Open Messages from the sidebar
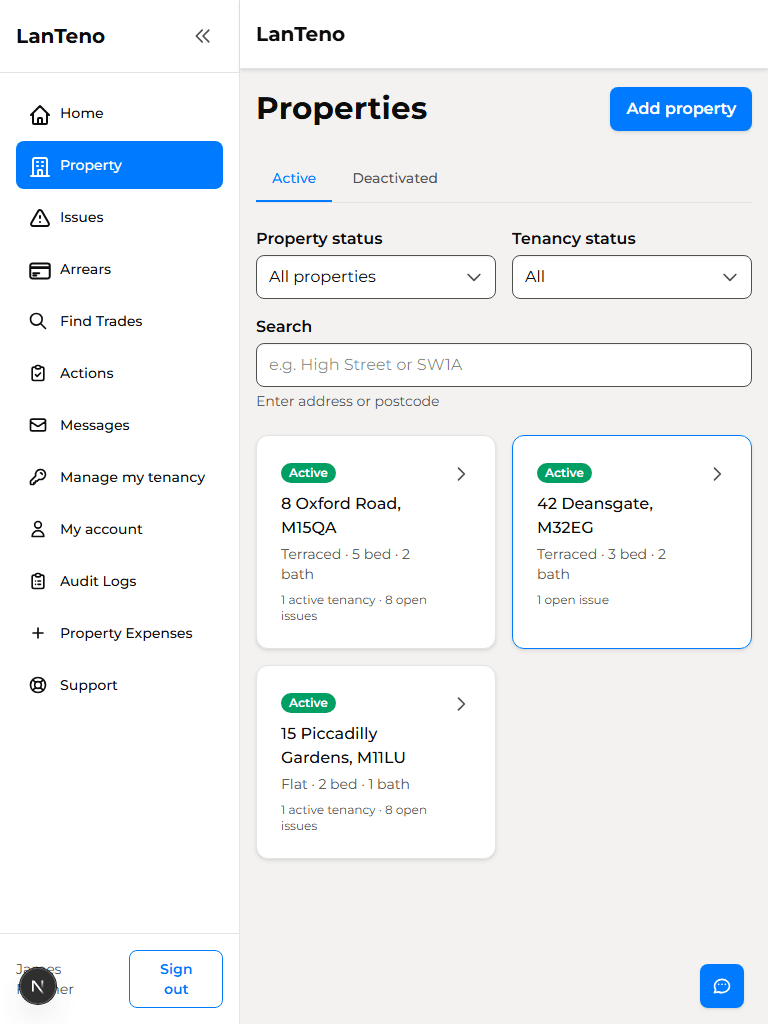This screenshot has height=1024, width=768. [x=120, y=425]
